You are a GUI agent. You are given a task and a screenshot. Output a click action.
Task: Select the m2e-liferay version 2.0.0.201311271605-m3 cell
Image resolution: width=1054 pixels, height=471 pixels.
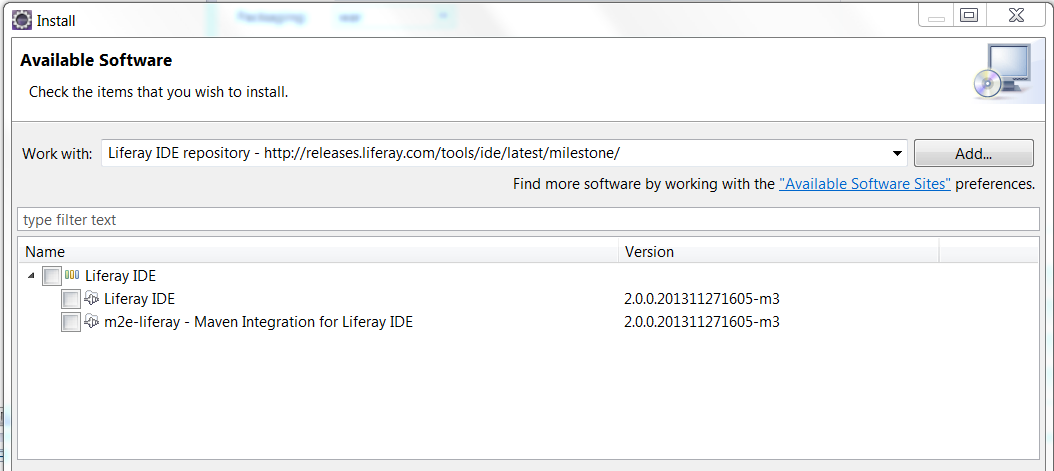[702, 322]
